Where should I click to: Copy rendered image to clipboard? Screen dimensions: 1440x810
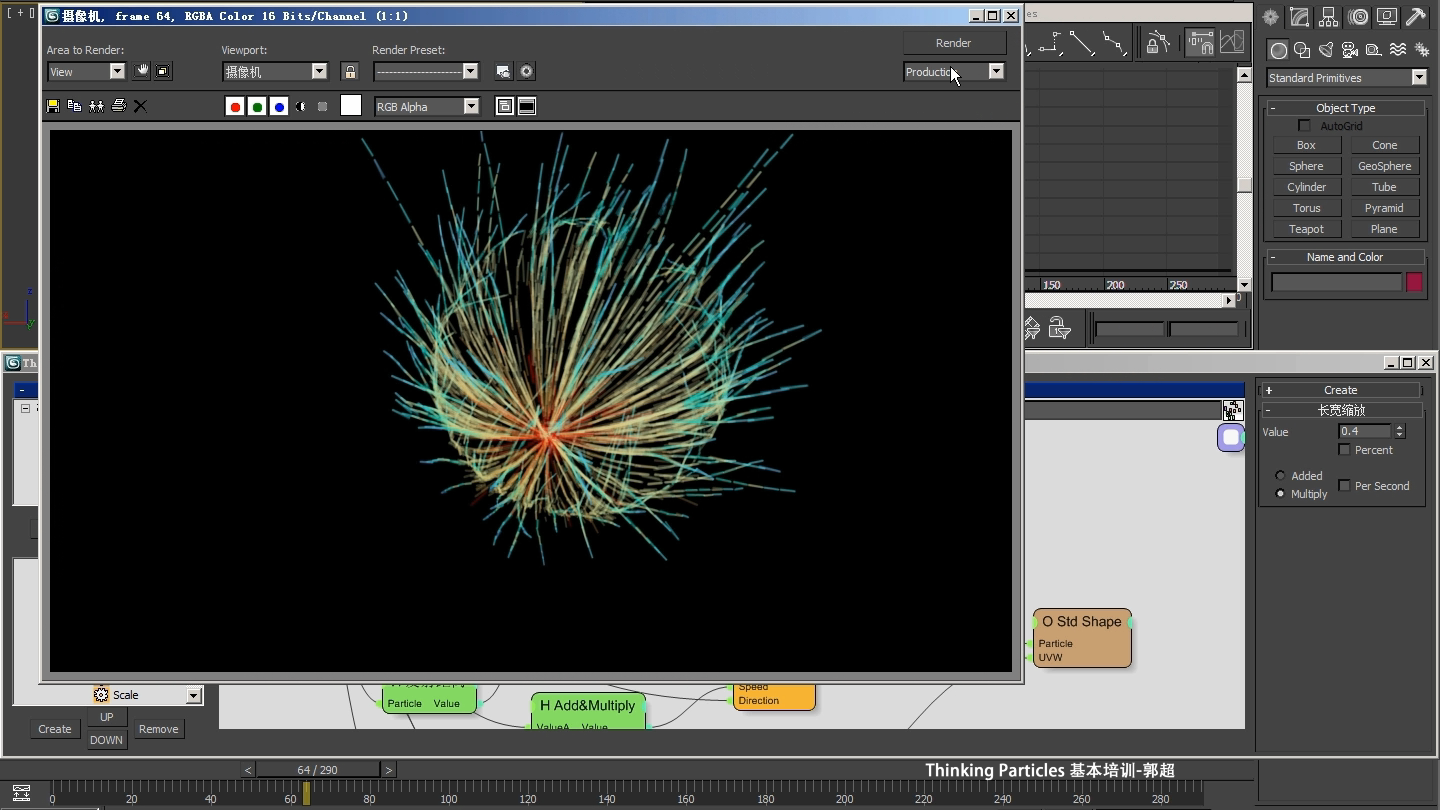pyautogui.click(x=74, y=106)
